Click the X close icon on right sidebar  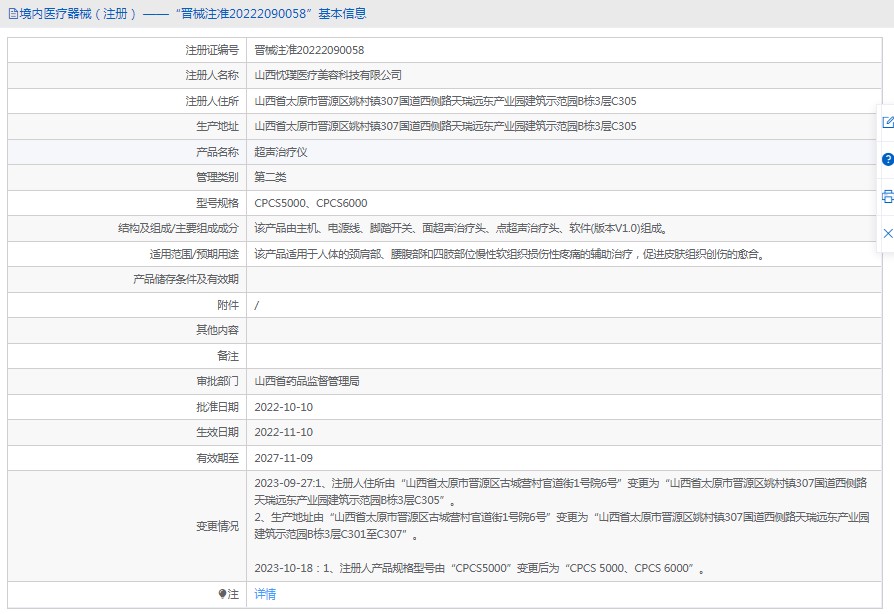pyautogui.click(x=887, y=233)
